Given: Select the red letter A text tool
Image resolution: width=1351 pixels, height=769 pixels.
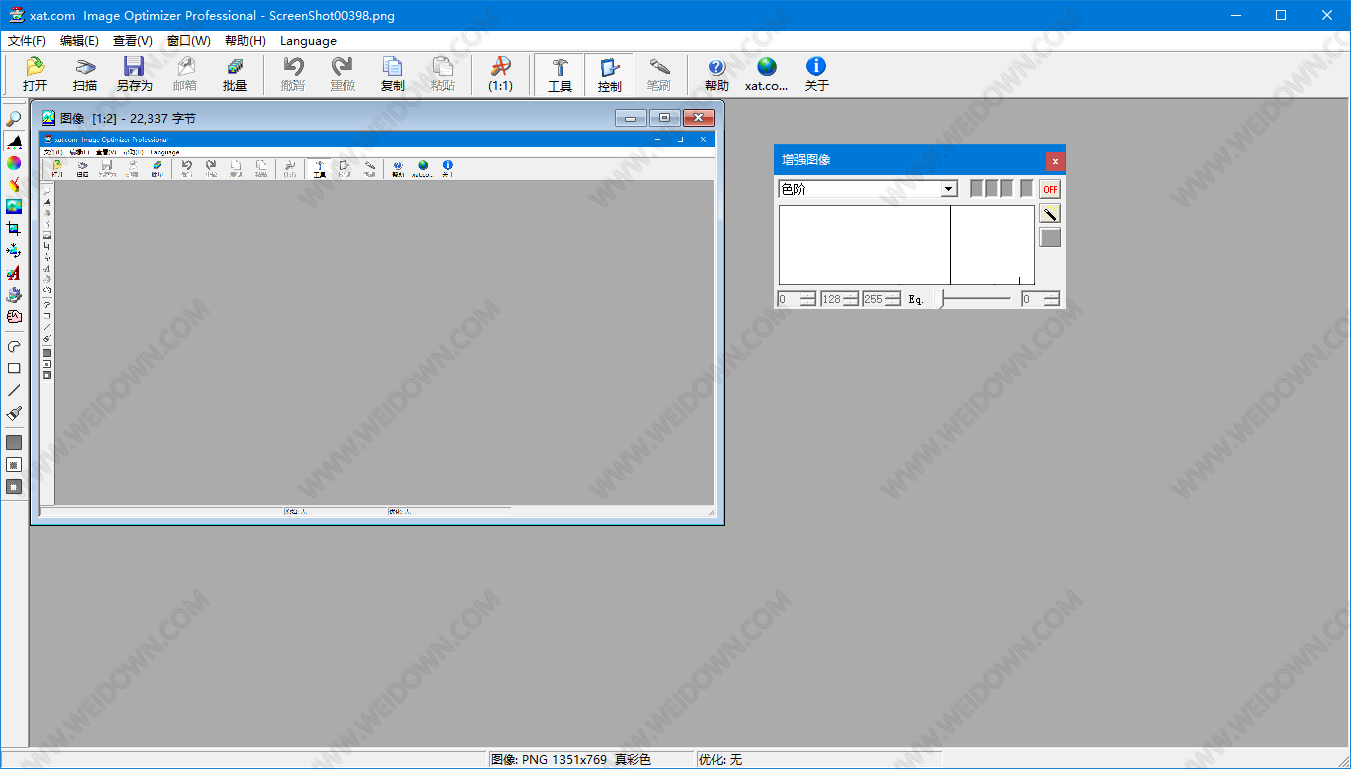Looking at the screenshot, I should point(14,273).
